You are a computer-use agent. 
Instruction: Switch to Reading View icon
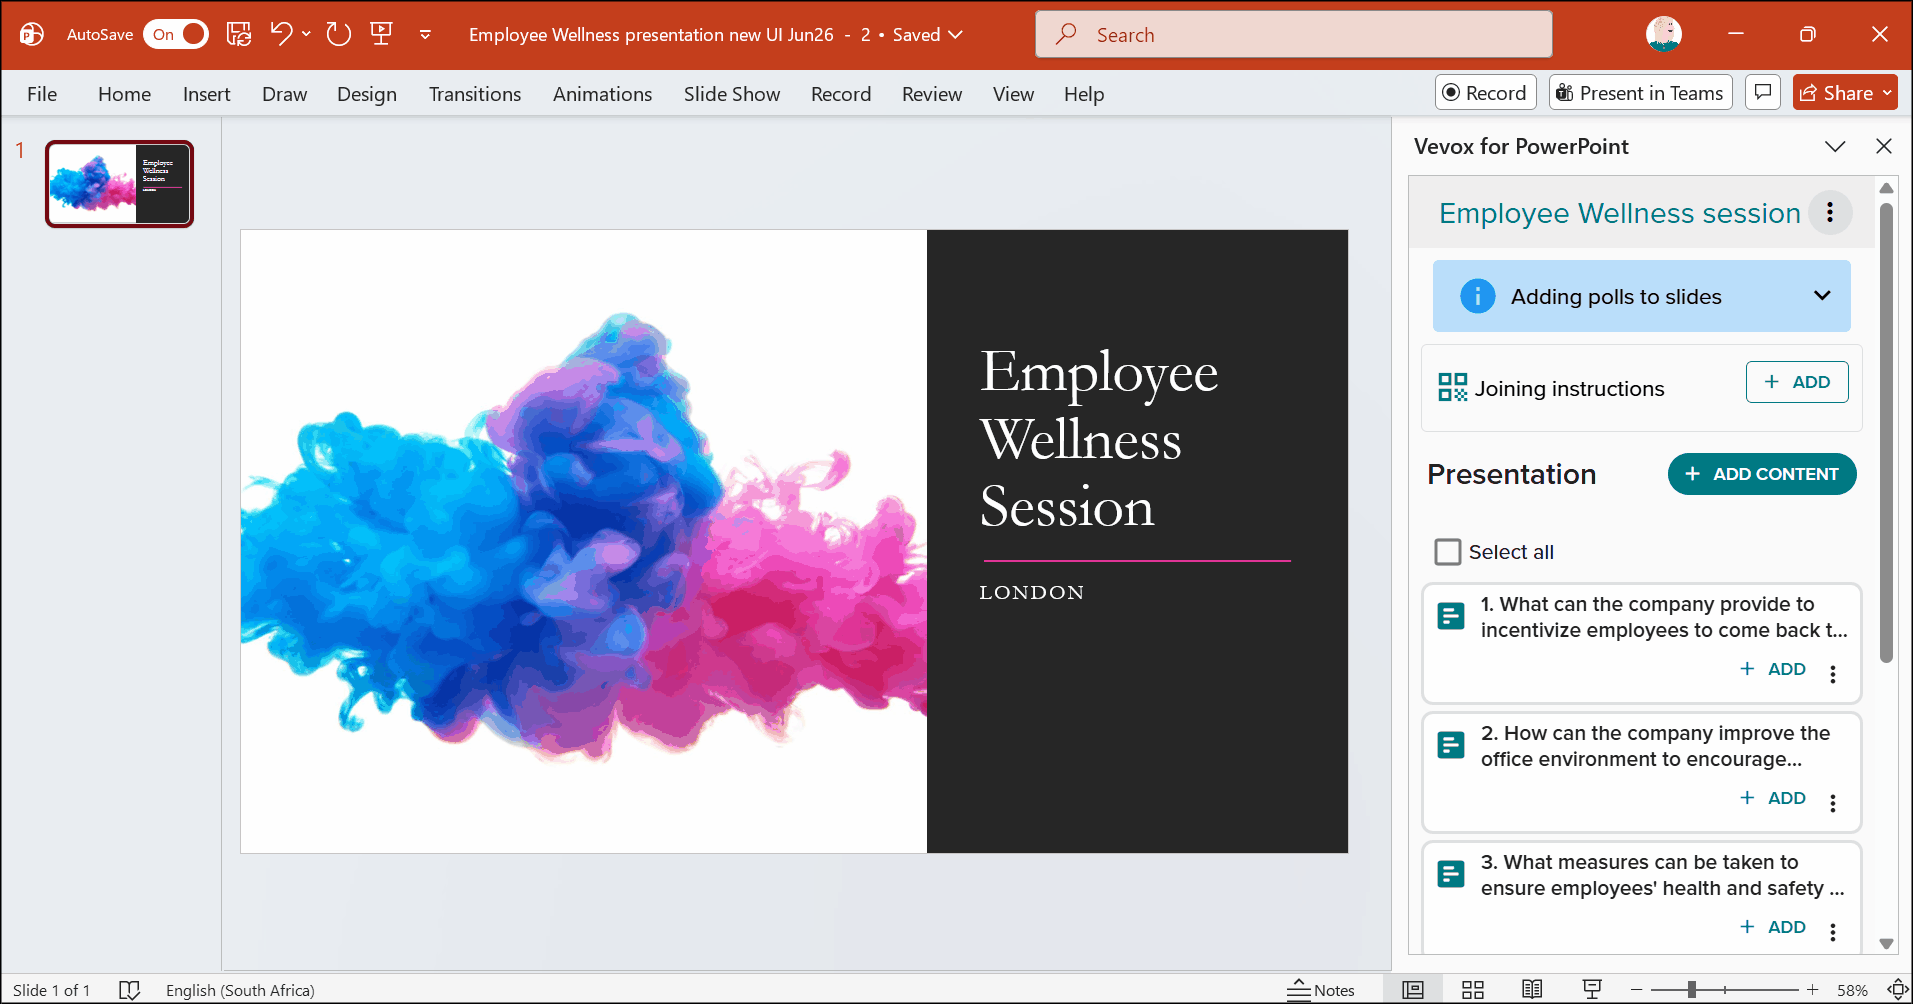[1532, 990]
